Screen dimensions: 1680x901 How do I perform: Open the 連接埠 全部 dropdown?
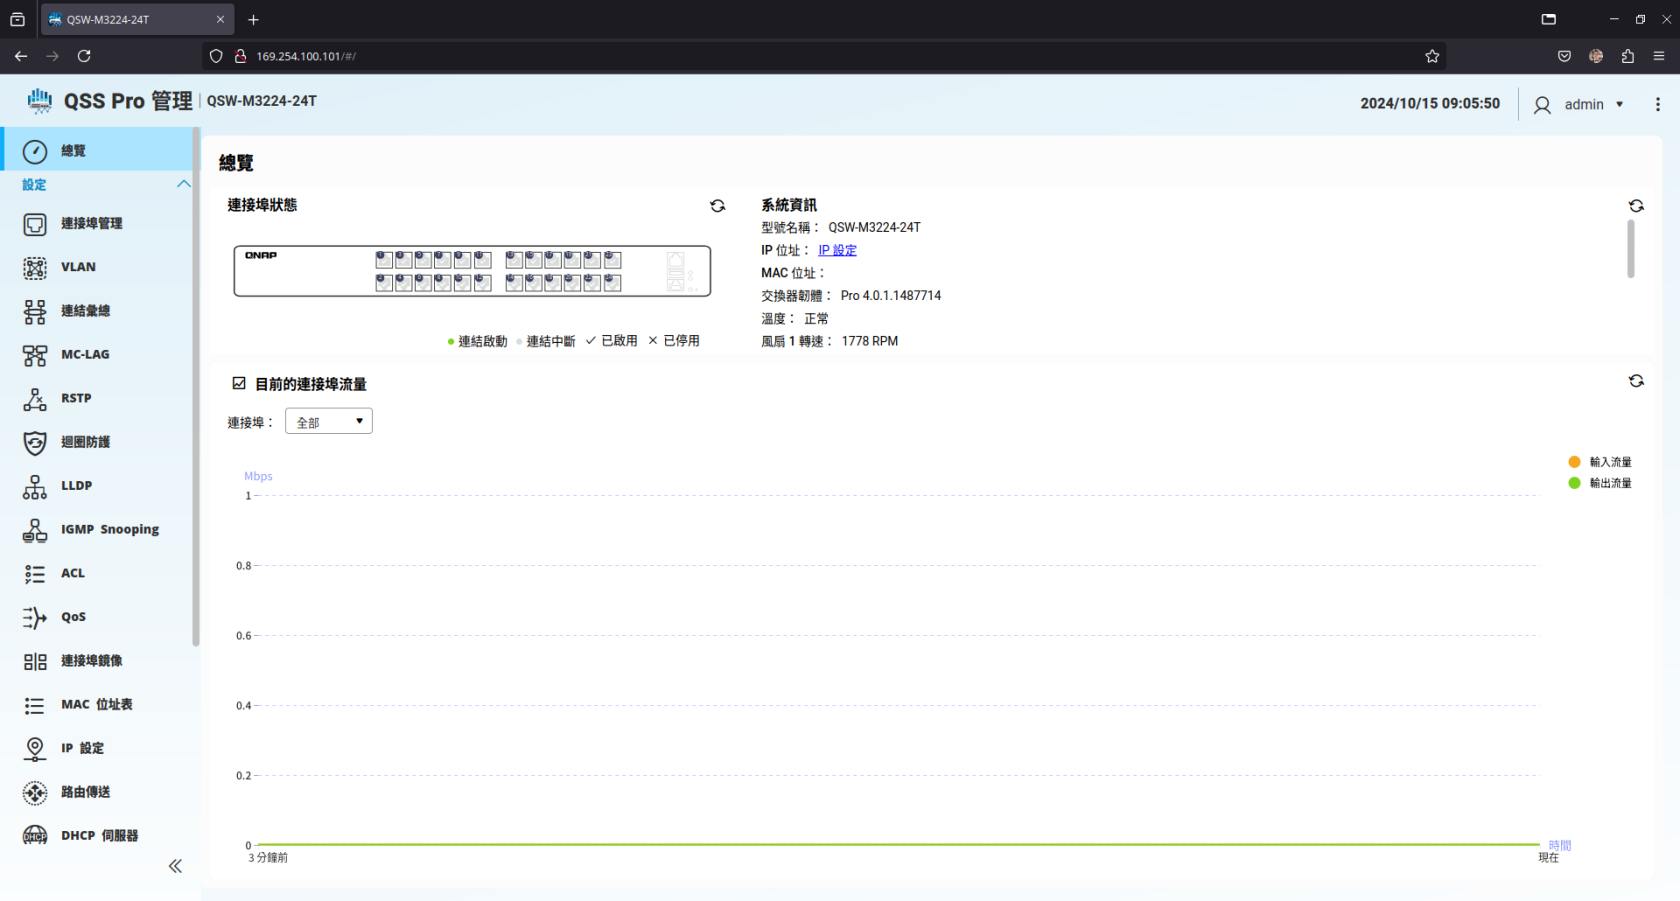click(329, 421)
